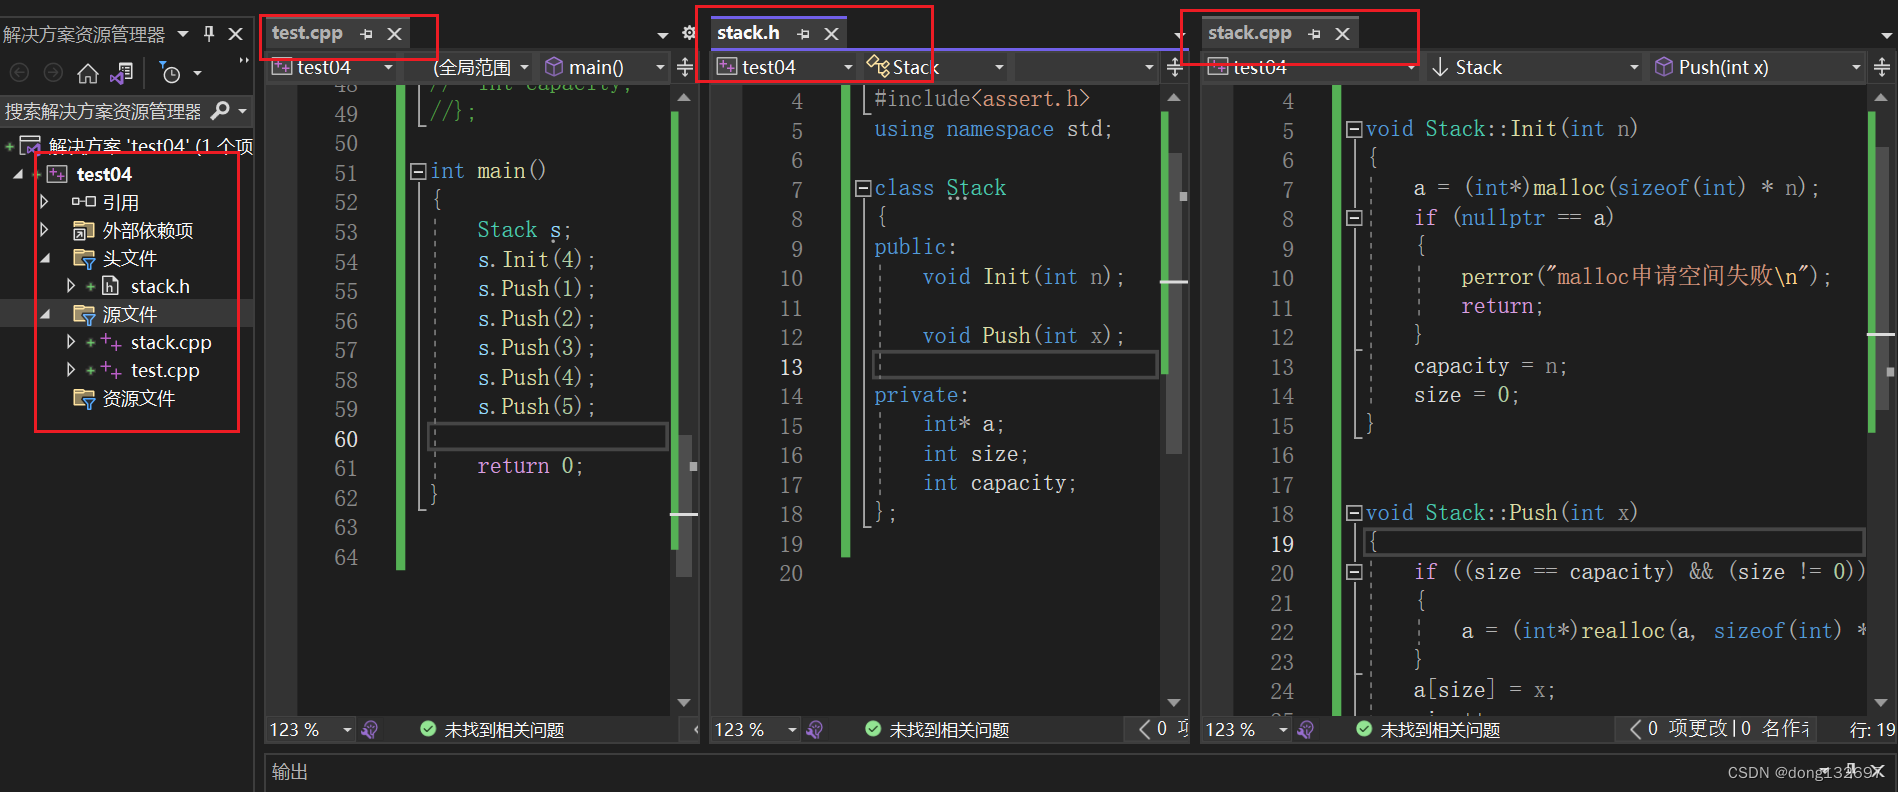Viewport: 1898px width, 792px height.
Task: Toggle pin on the stack.cpp tab
Action: pyautogui.click(x=1314, y=34)
